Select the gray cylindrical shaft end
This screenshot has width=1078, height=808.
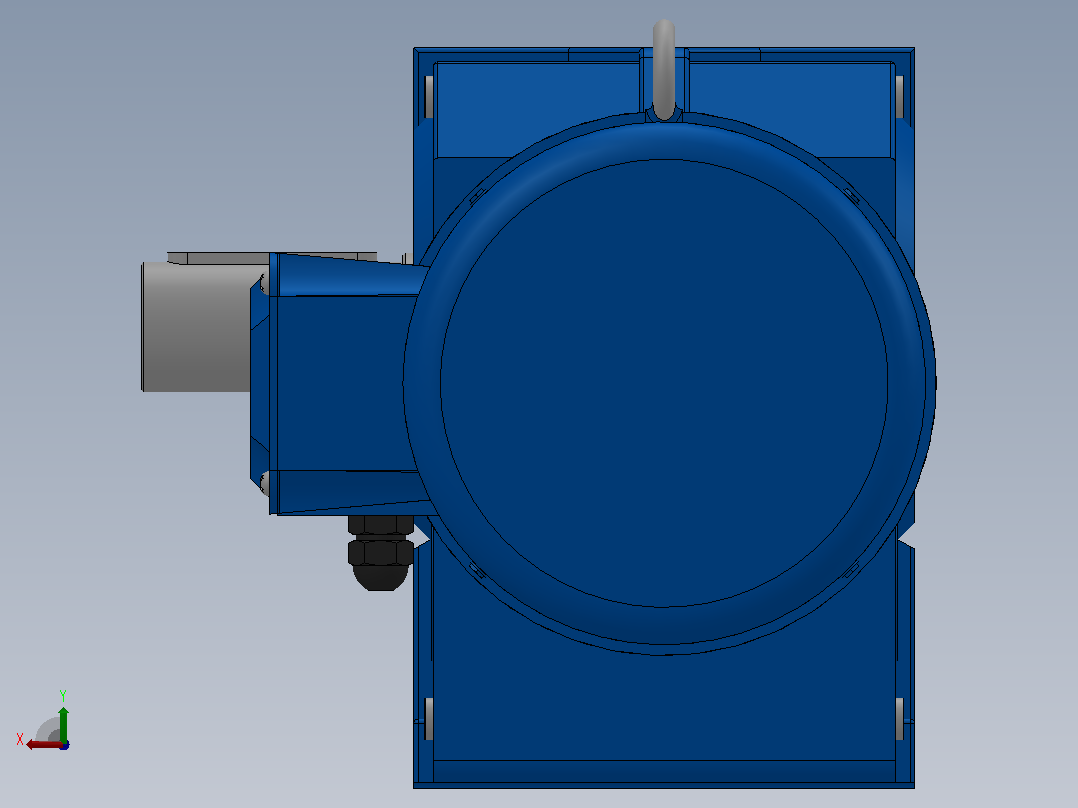point(196,327)
